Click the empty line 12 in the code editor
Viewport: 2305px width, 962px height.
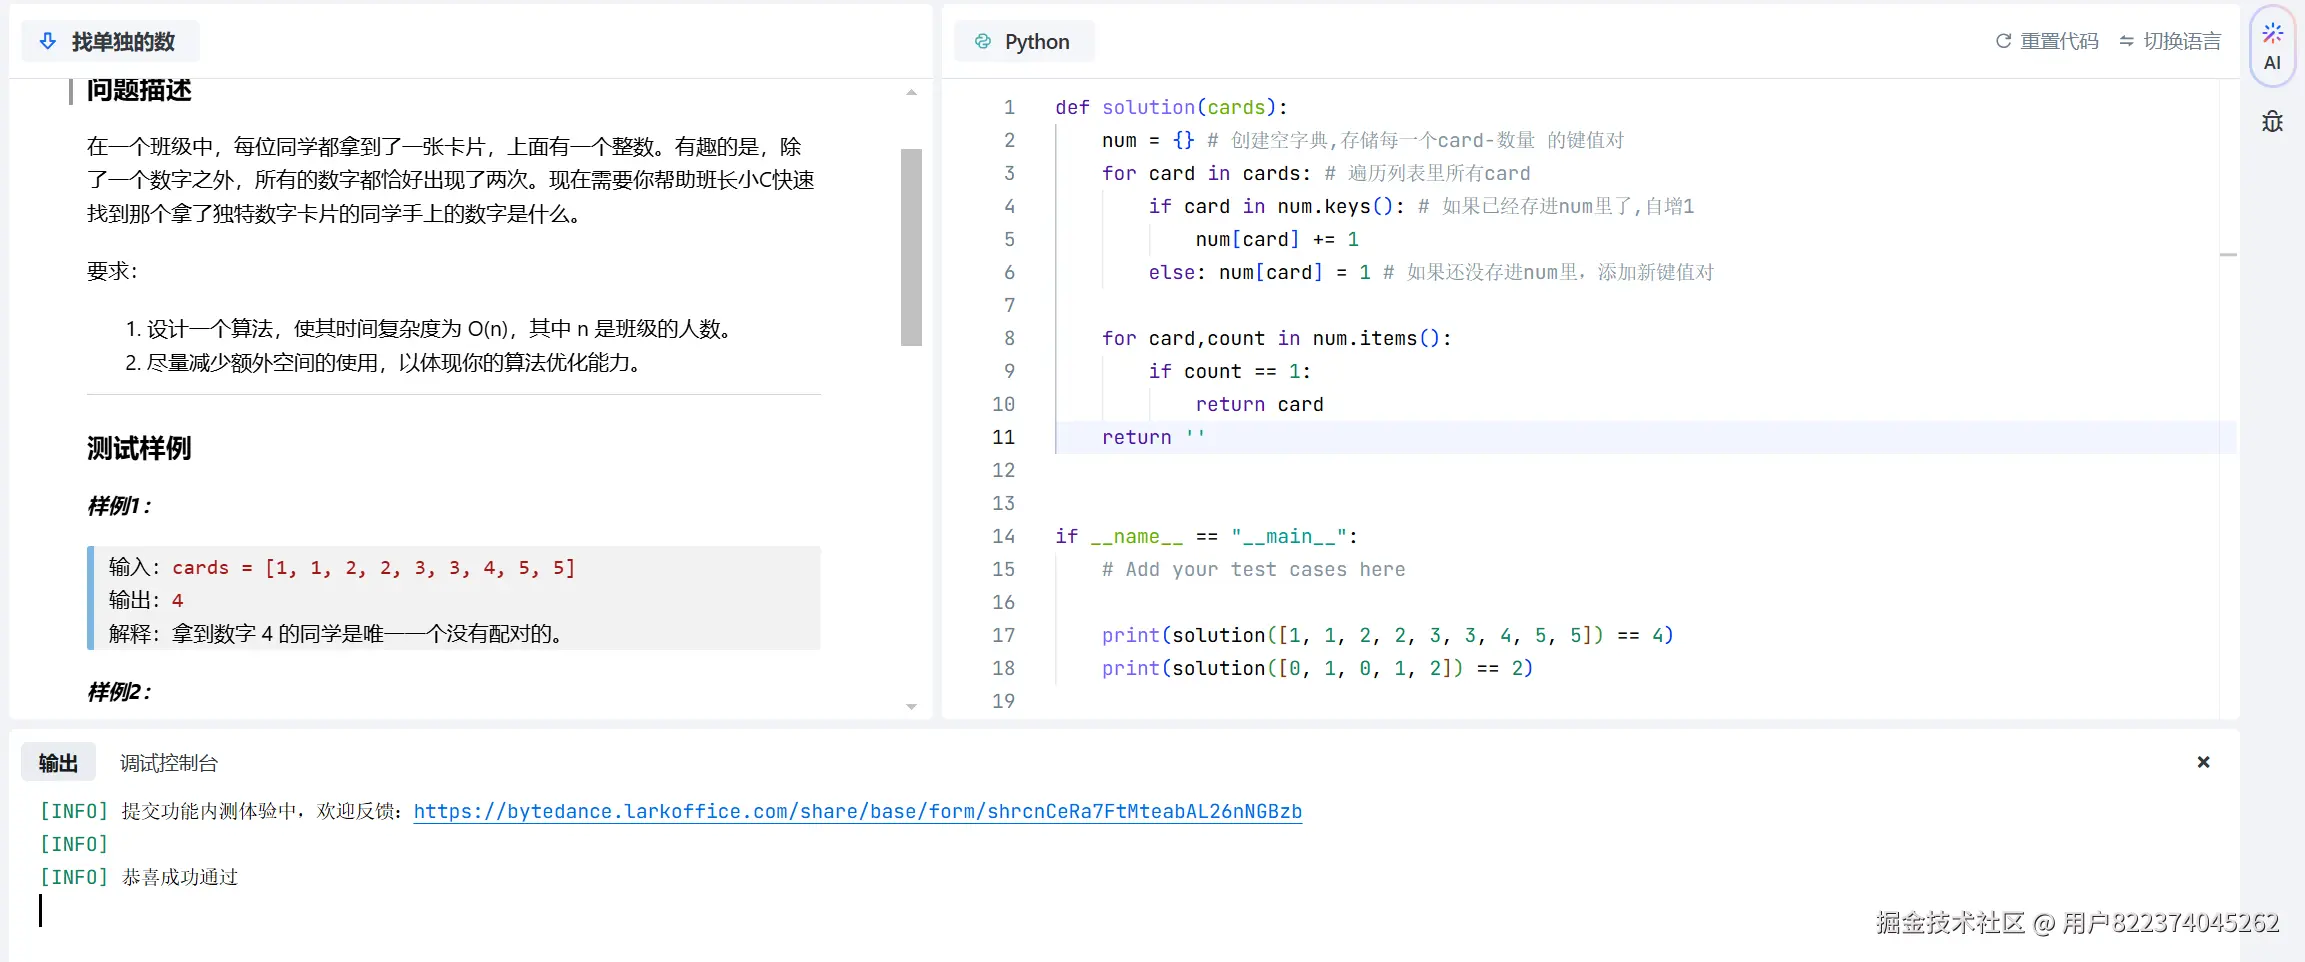1400,470
